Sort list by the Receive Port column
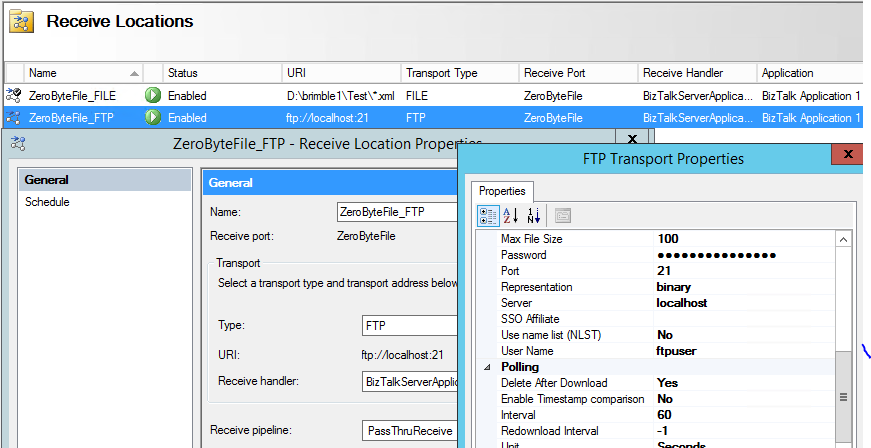Viewport: 871px width, 448px height. tap(579, 73)
